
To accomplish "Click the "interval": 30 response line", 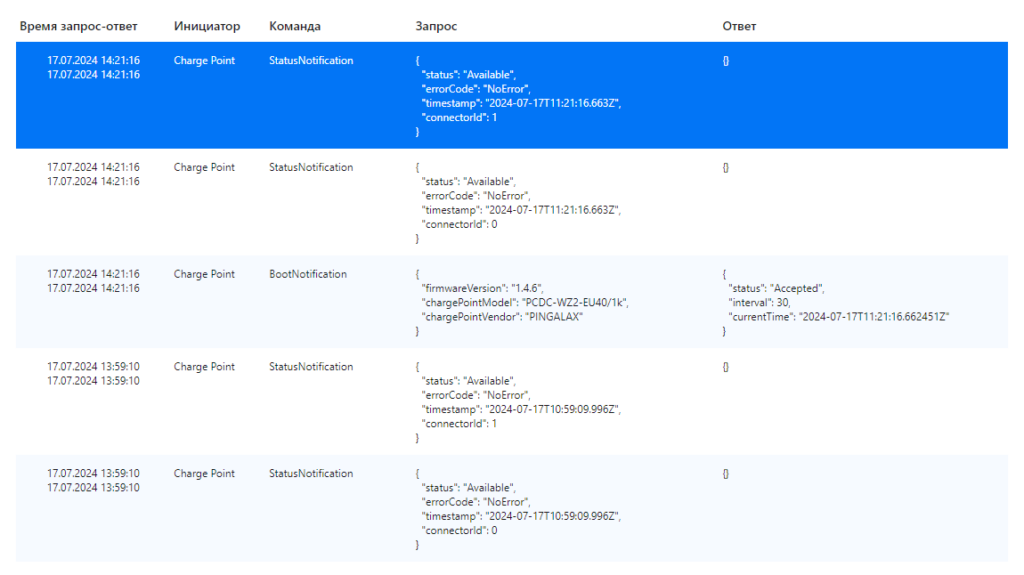I will pyautogui.click(x=761, y=302).
